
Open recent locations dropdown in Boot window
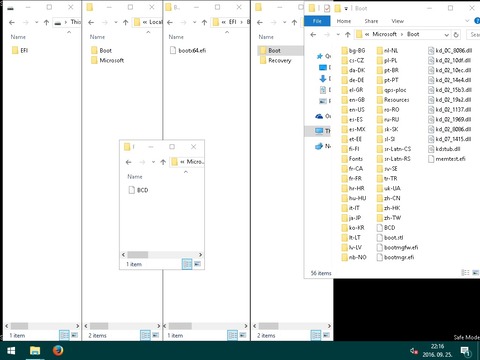click(x=338, y=34)
